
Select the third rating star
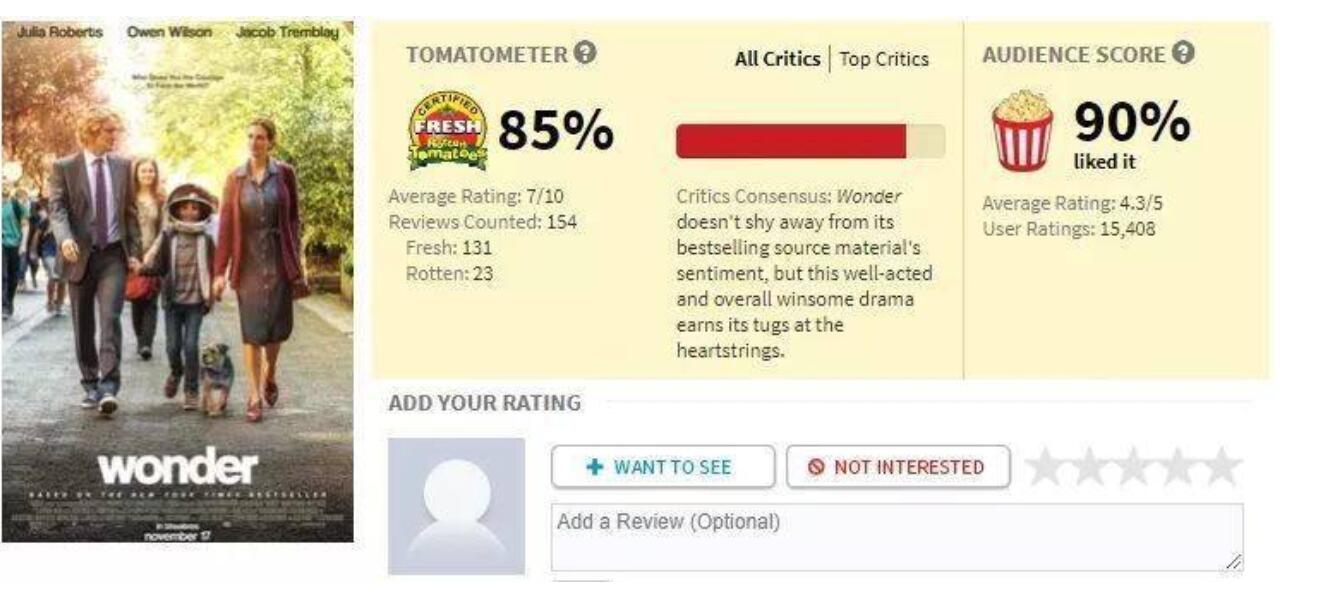[x=1133, y=467]
